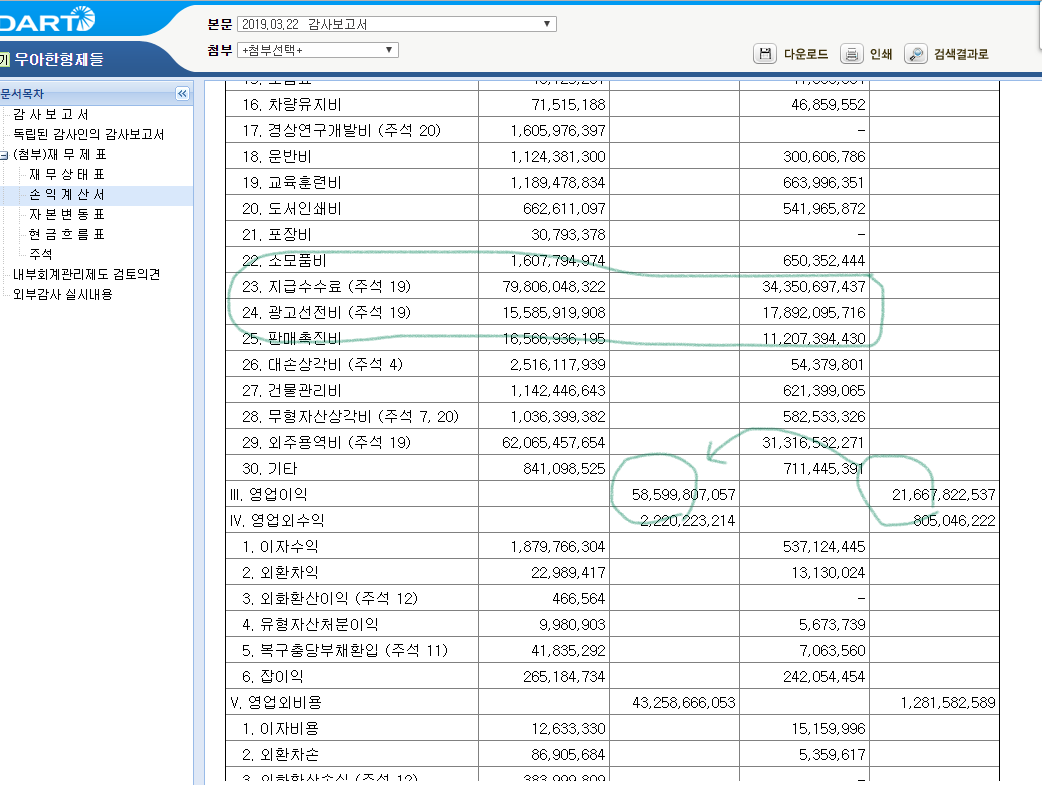The height and width of the screenshot is (785, 1042).
Task: Click the 22. 소모품비 row label
Action: tap(284, 260)
